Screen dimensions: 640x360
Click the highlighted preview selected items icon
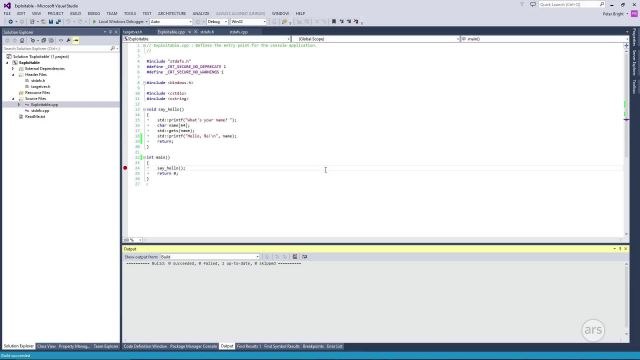(76, 40)
